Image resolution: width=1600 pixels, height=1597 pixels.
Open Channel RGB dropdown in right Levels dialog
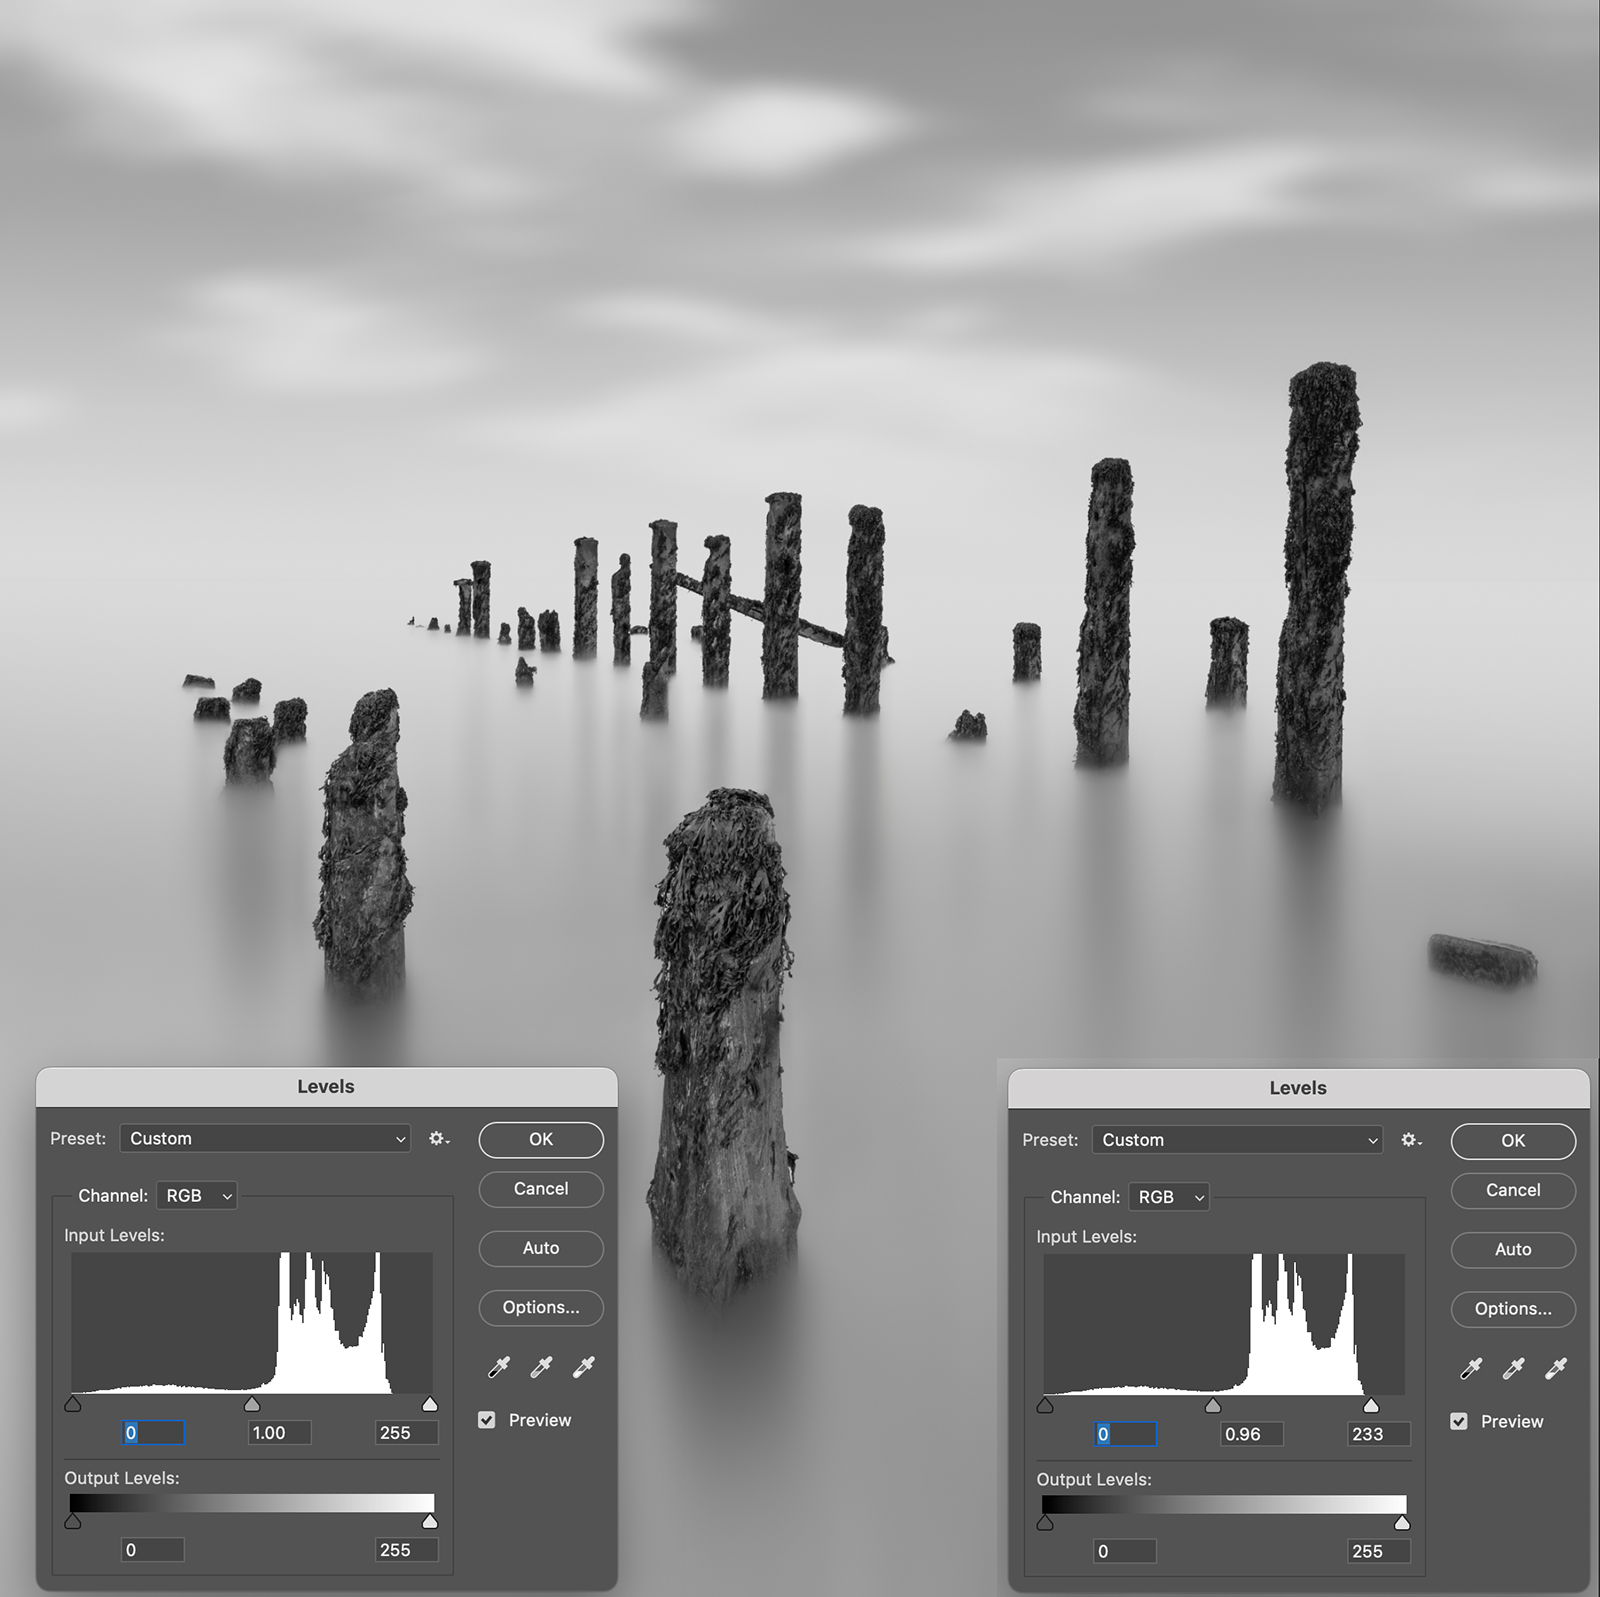pyautogui.click(x=1169, y=1197)
